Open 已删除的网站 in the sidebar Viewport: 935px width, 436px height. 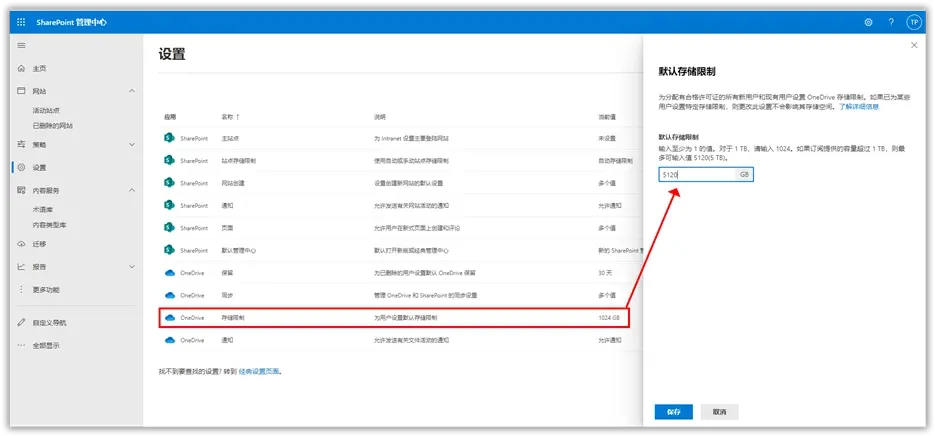53,126
